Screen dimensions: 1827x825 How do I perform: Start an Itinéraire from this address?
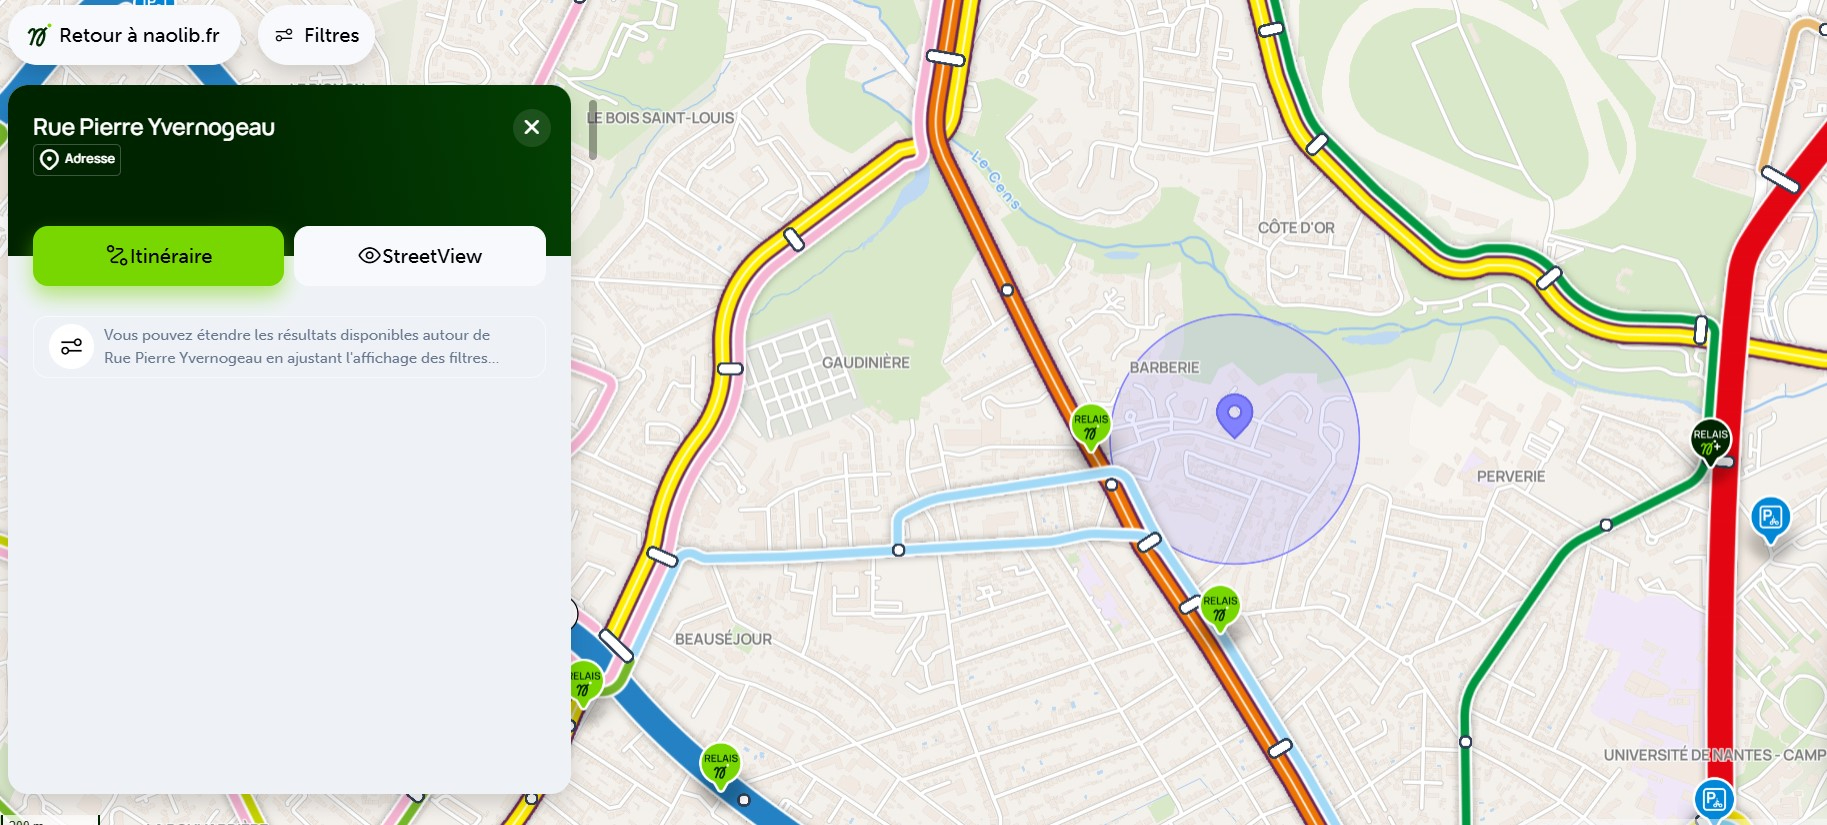[158, 256]
